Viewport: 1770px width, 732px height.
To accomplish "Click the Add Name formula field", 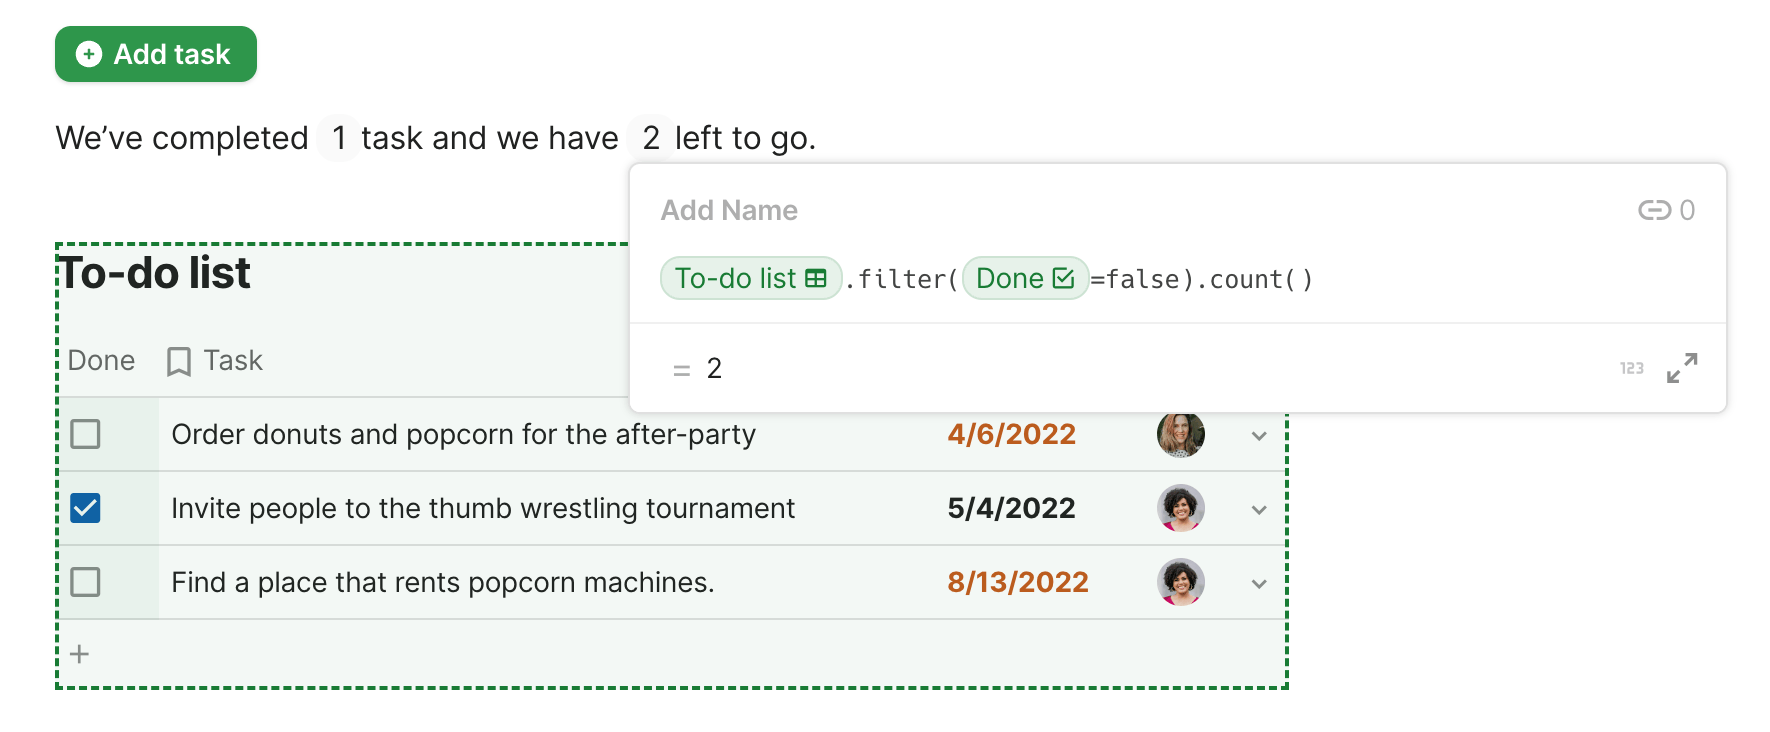I will (729, 210).
